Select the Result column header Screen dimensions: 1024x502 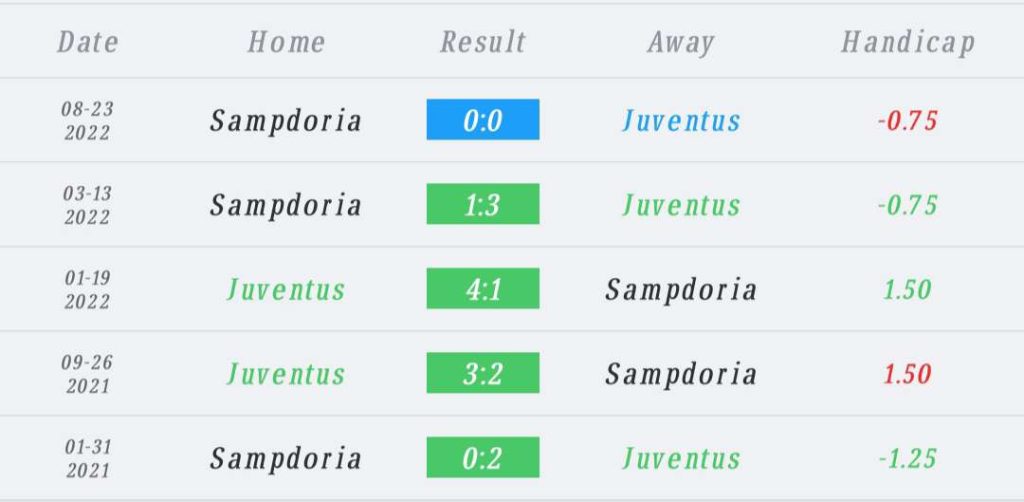[483, 42]
